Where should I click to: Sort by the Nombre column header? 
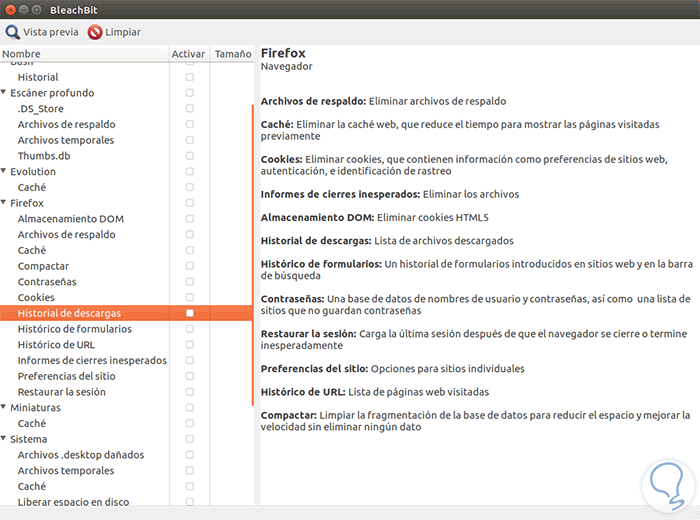[x=84, y=54]
